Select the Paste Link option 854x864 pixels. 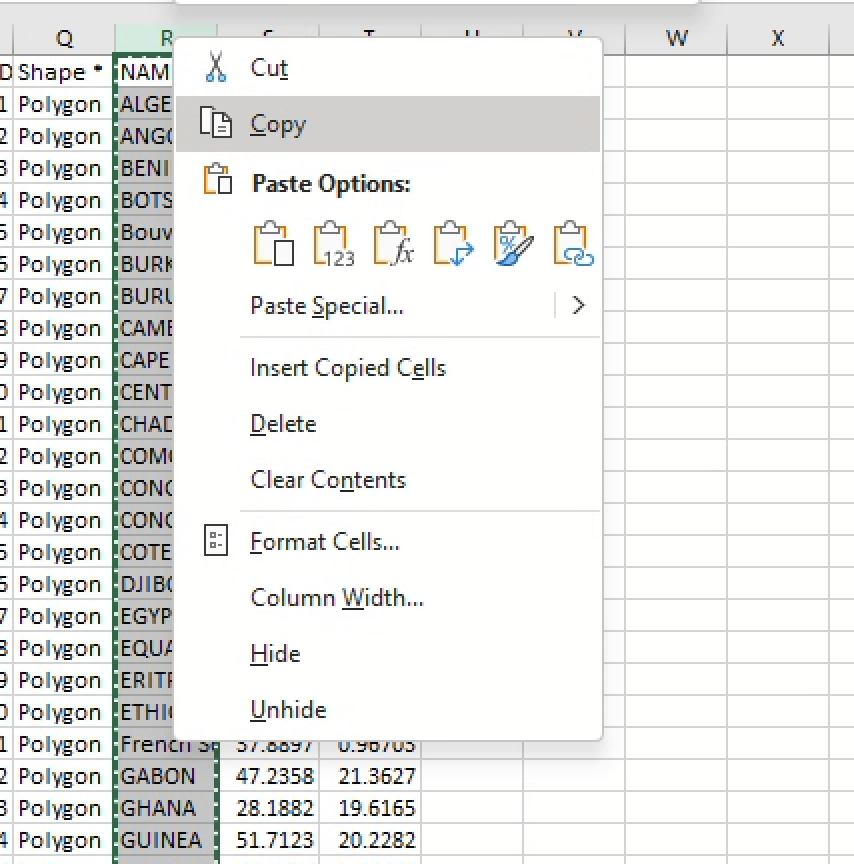click(x=573, y=244)
